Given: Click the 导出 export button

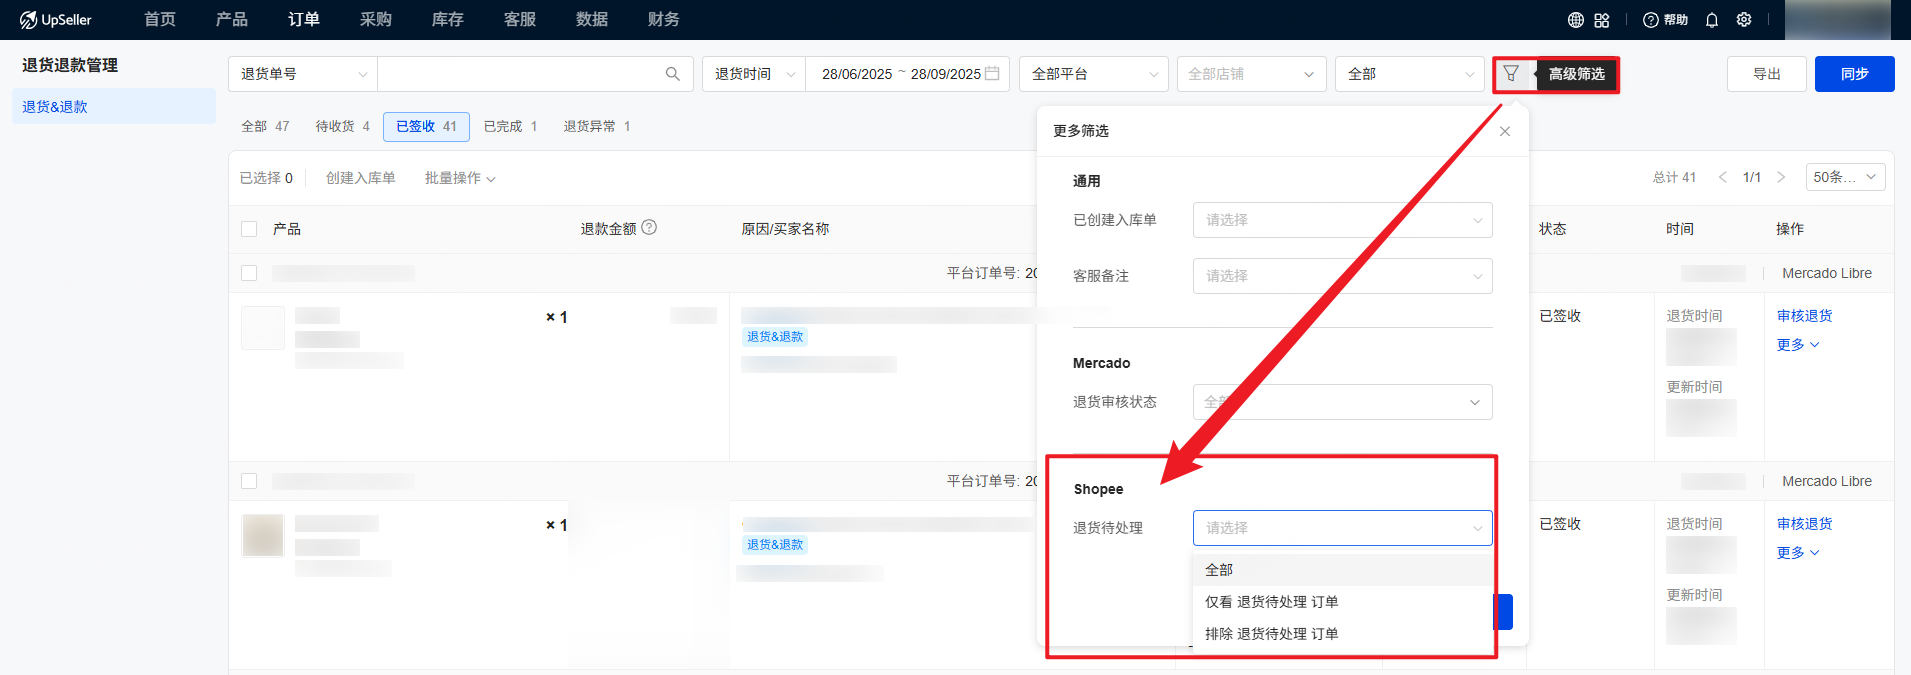Looking at the screenshot, I should coord(1766,74).
